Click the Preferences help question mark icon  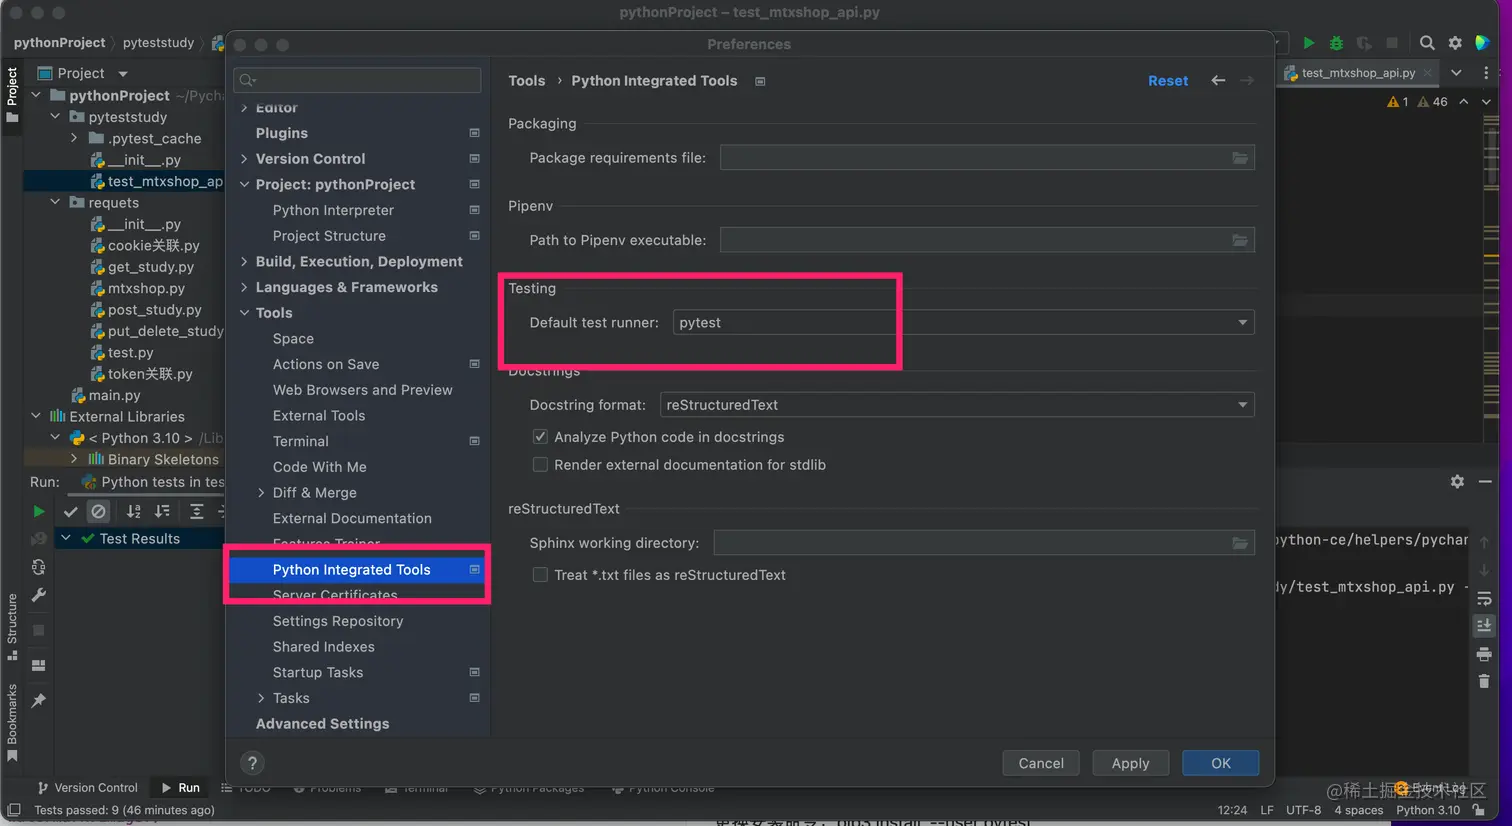coord(252,763)
